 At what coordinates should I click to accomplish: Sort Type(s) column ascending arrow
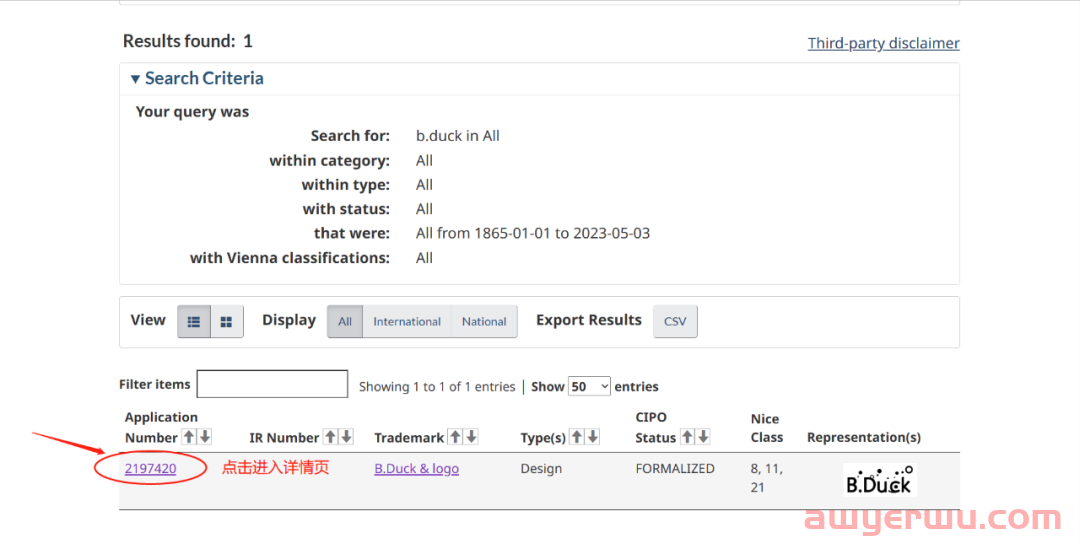(577, 437)
